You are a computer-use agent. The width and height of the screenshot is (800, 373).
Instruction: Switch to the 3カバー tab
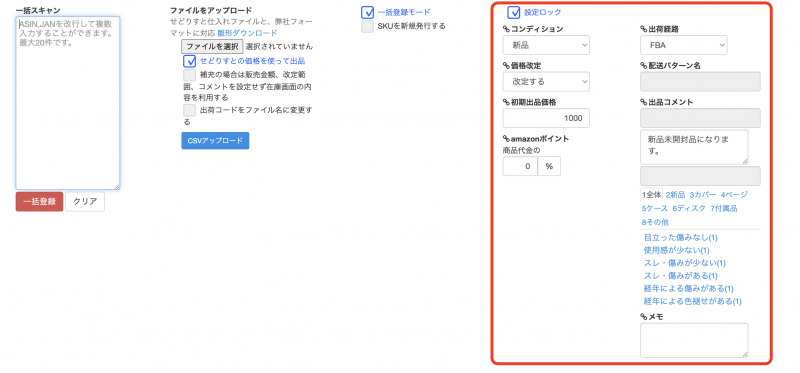pyautogui.click(x=703, y=194)
